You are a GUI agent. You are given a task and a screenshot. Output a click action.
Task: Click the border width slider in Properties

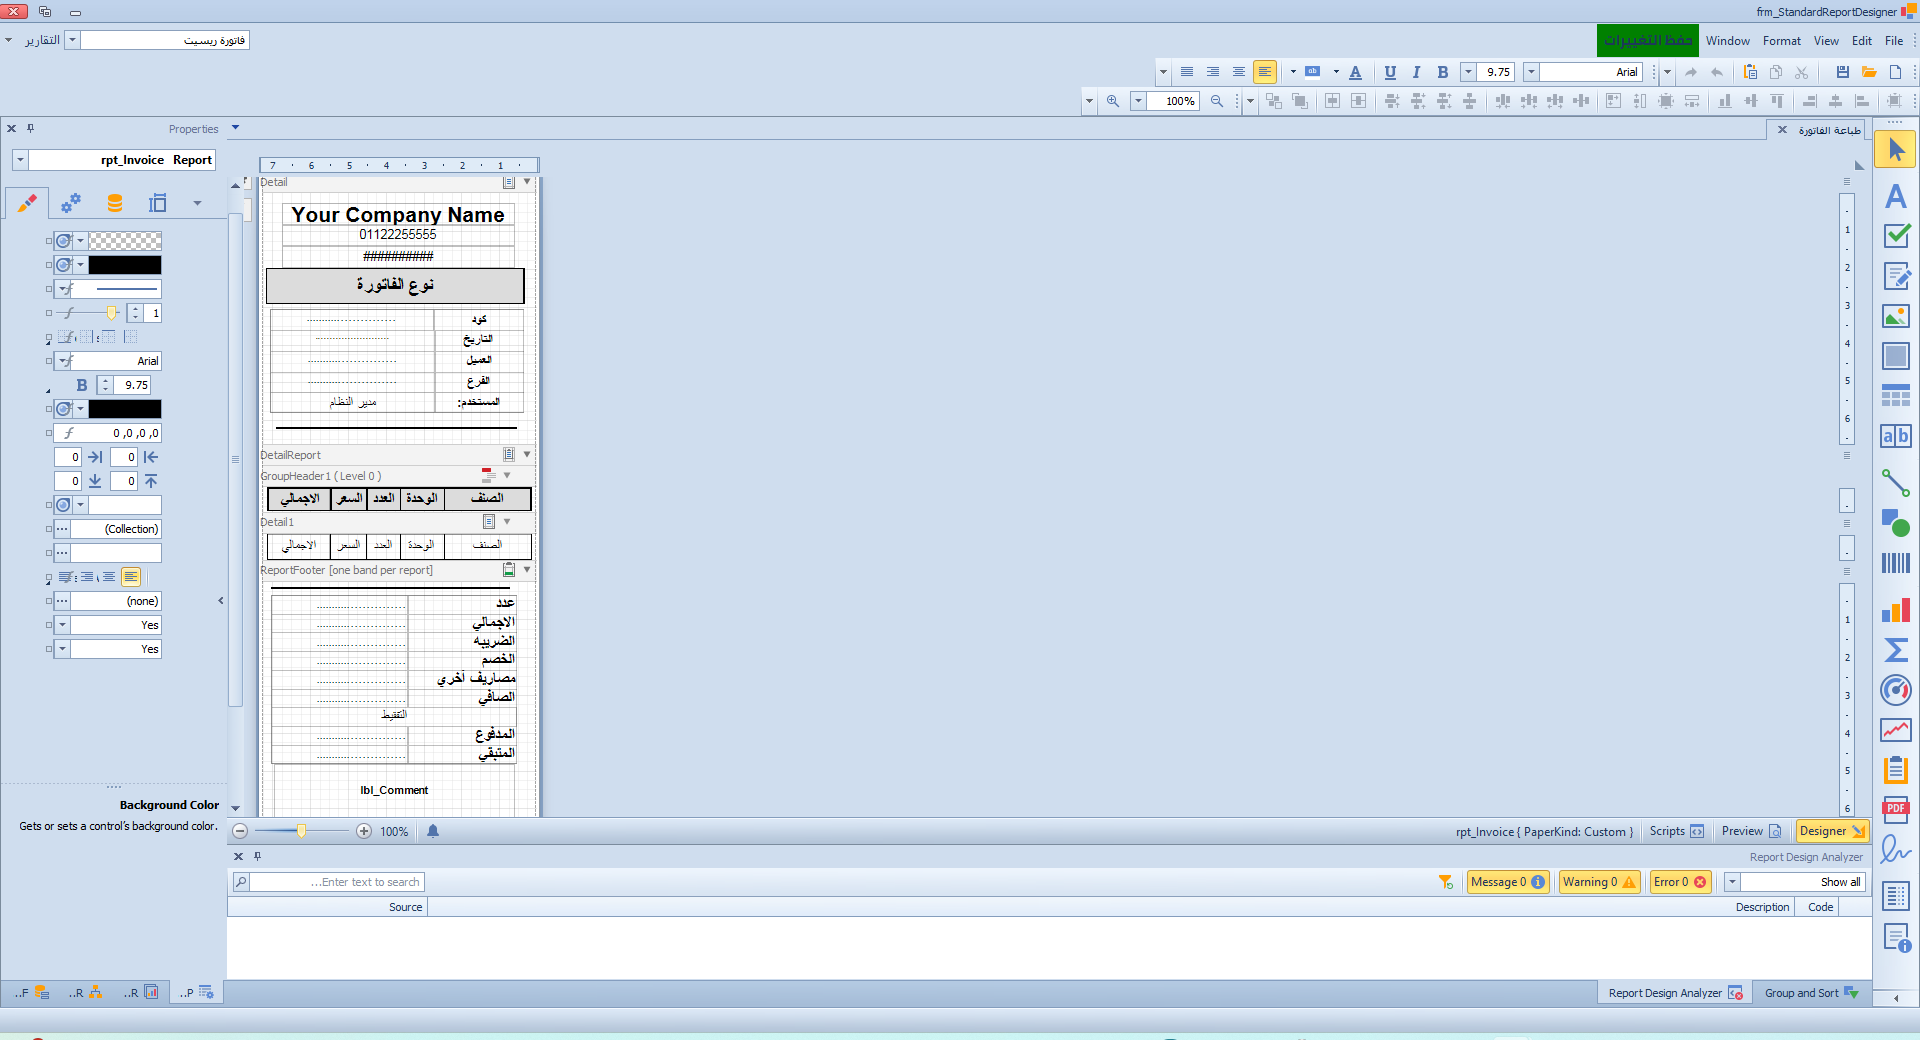(x=90, y=313)
